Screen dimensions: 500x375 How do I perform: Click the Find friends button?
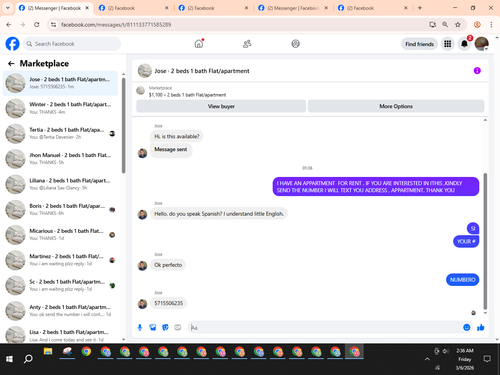click(x=419, y=44)
